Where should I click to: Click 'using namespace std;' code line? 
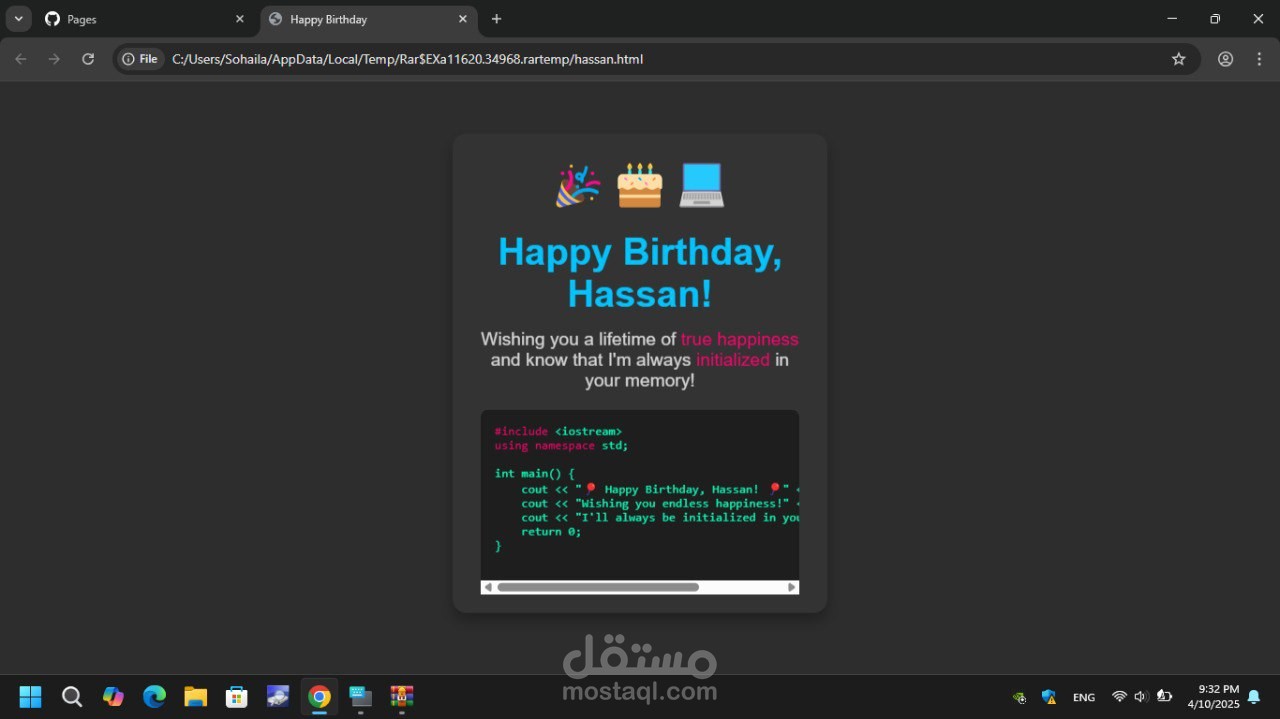tap(562, 446)
